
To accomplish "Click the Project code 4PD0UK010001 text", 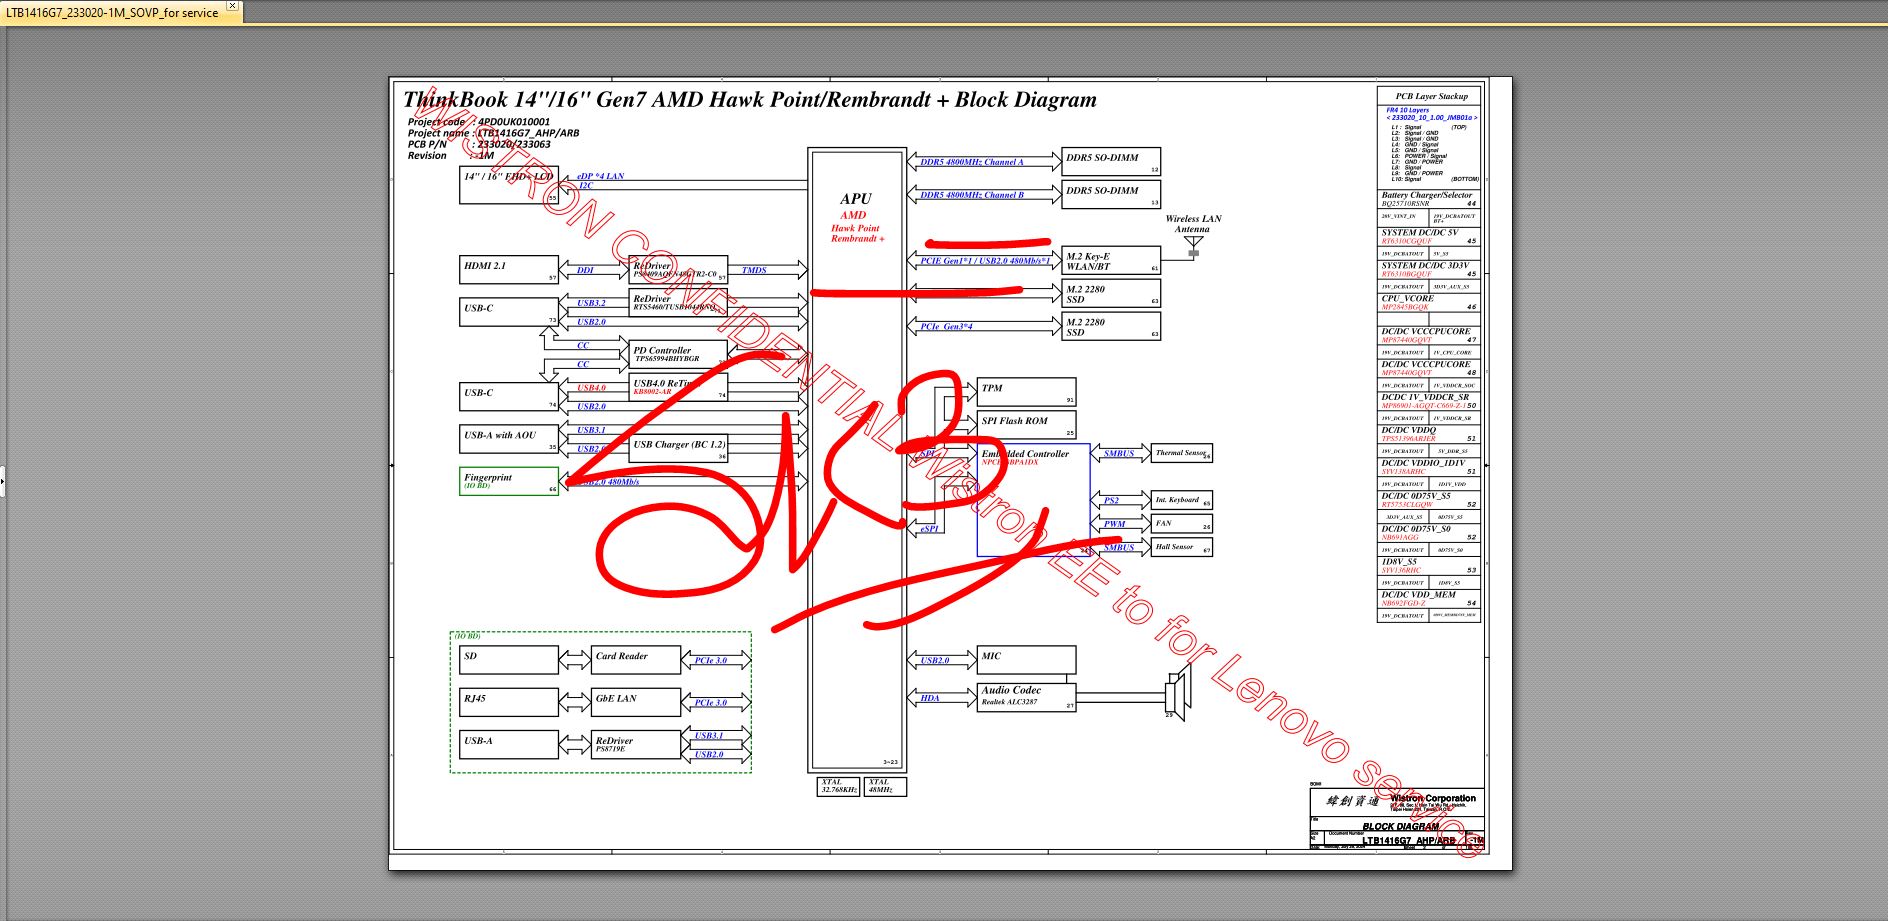I will pos(478,122).
